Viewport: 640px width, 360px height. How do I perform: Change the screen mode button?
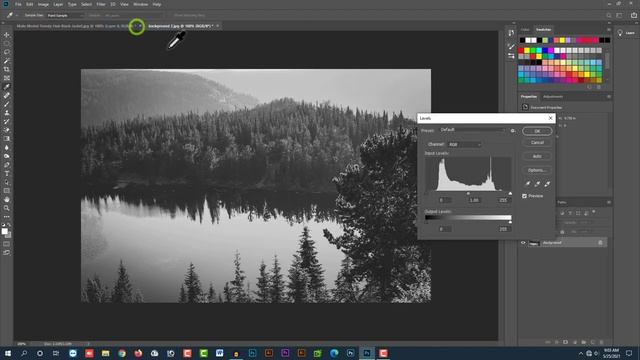click(7, 253)
